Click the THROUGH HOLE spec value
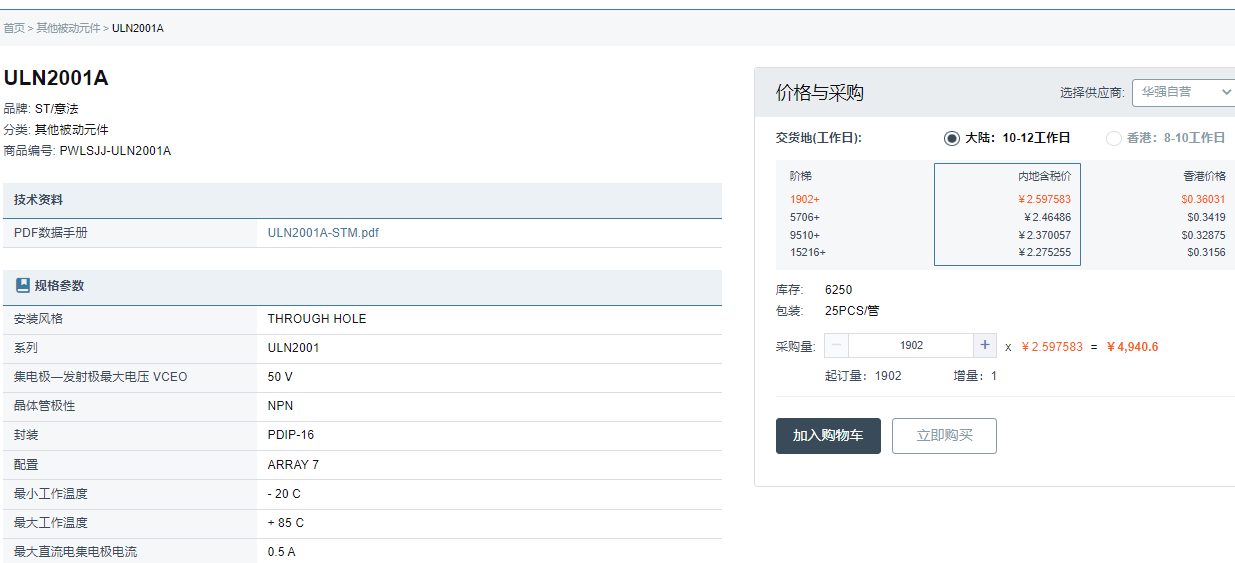This screenshot has width=1235, height=563. pyautogui.click(x=317, y=319)
